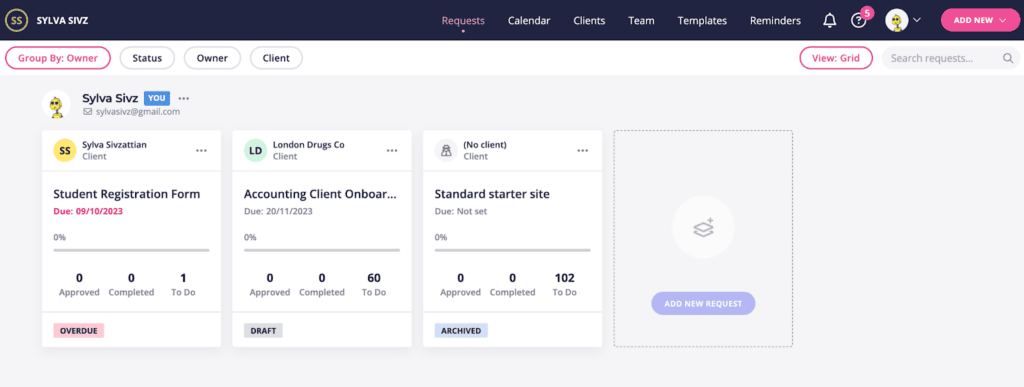Open the Reminders tab
1024x387 pixels.
(775, 20)
